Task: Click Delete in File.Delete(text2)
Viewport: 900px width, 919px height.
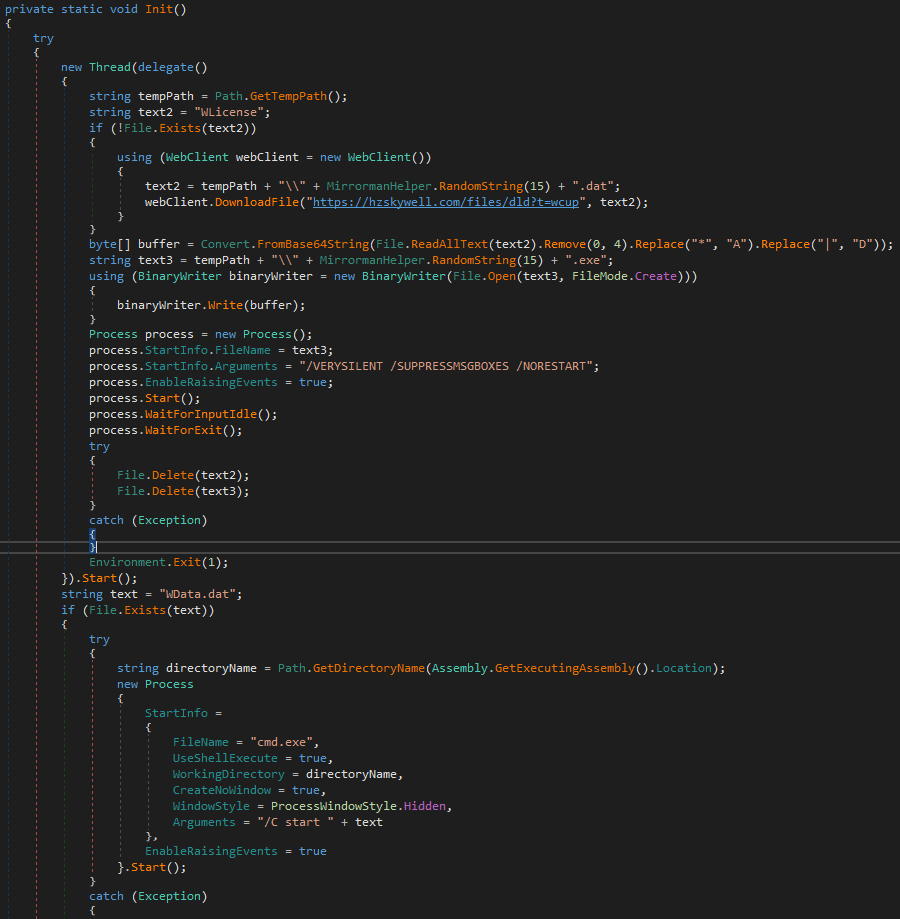Action: coord(173,475)
